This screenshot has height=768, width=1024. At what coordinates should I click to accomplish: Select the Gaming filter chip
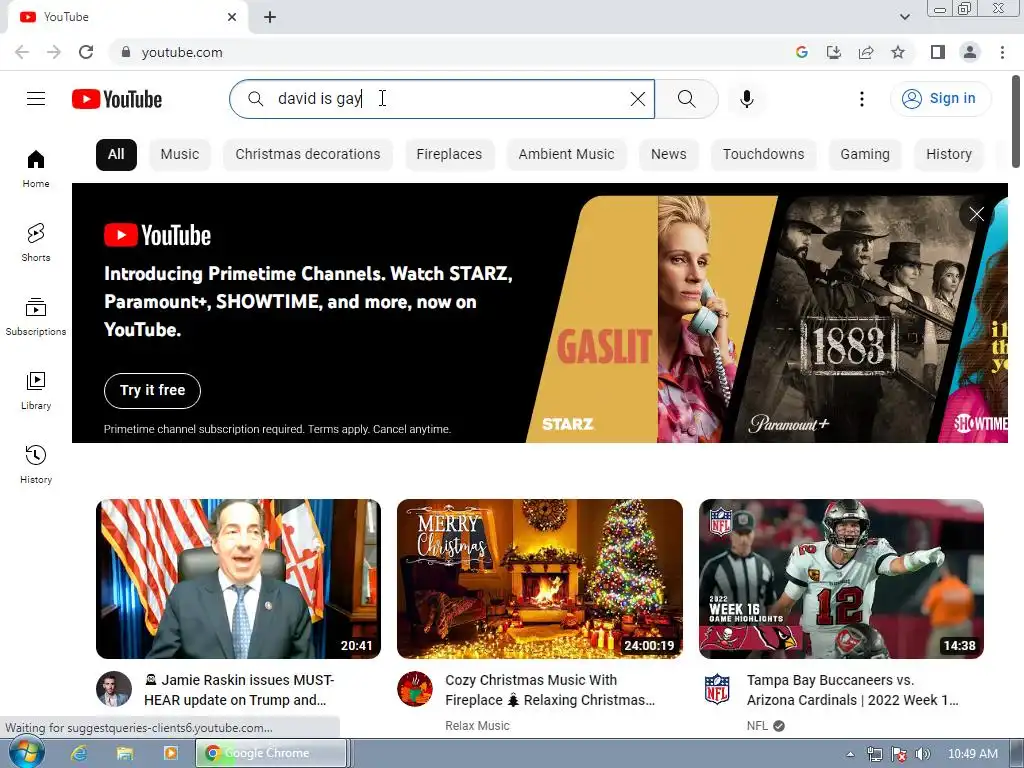(865, 154)
